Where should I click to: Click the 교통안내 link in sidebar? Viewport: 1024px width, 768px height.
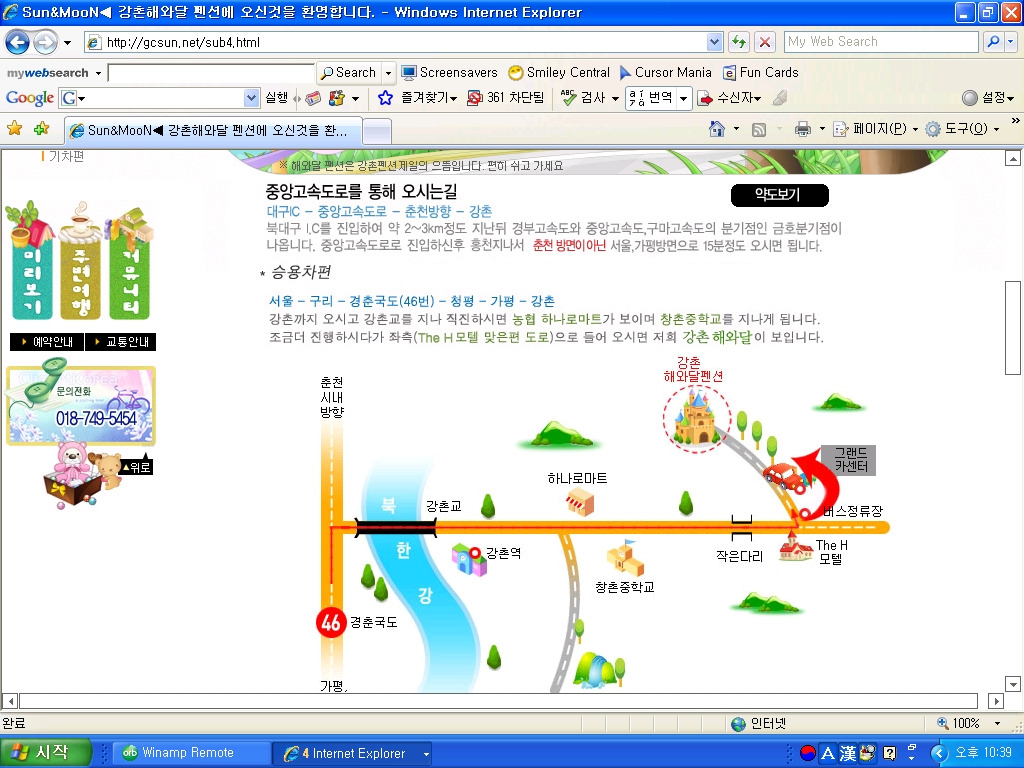[120, 342]
